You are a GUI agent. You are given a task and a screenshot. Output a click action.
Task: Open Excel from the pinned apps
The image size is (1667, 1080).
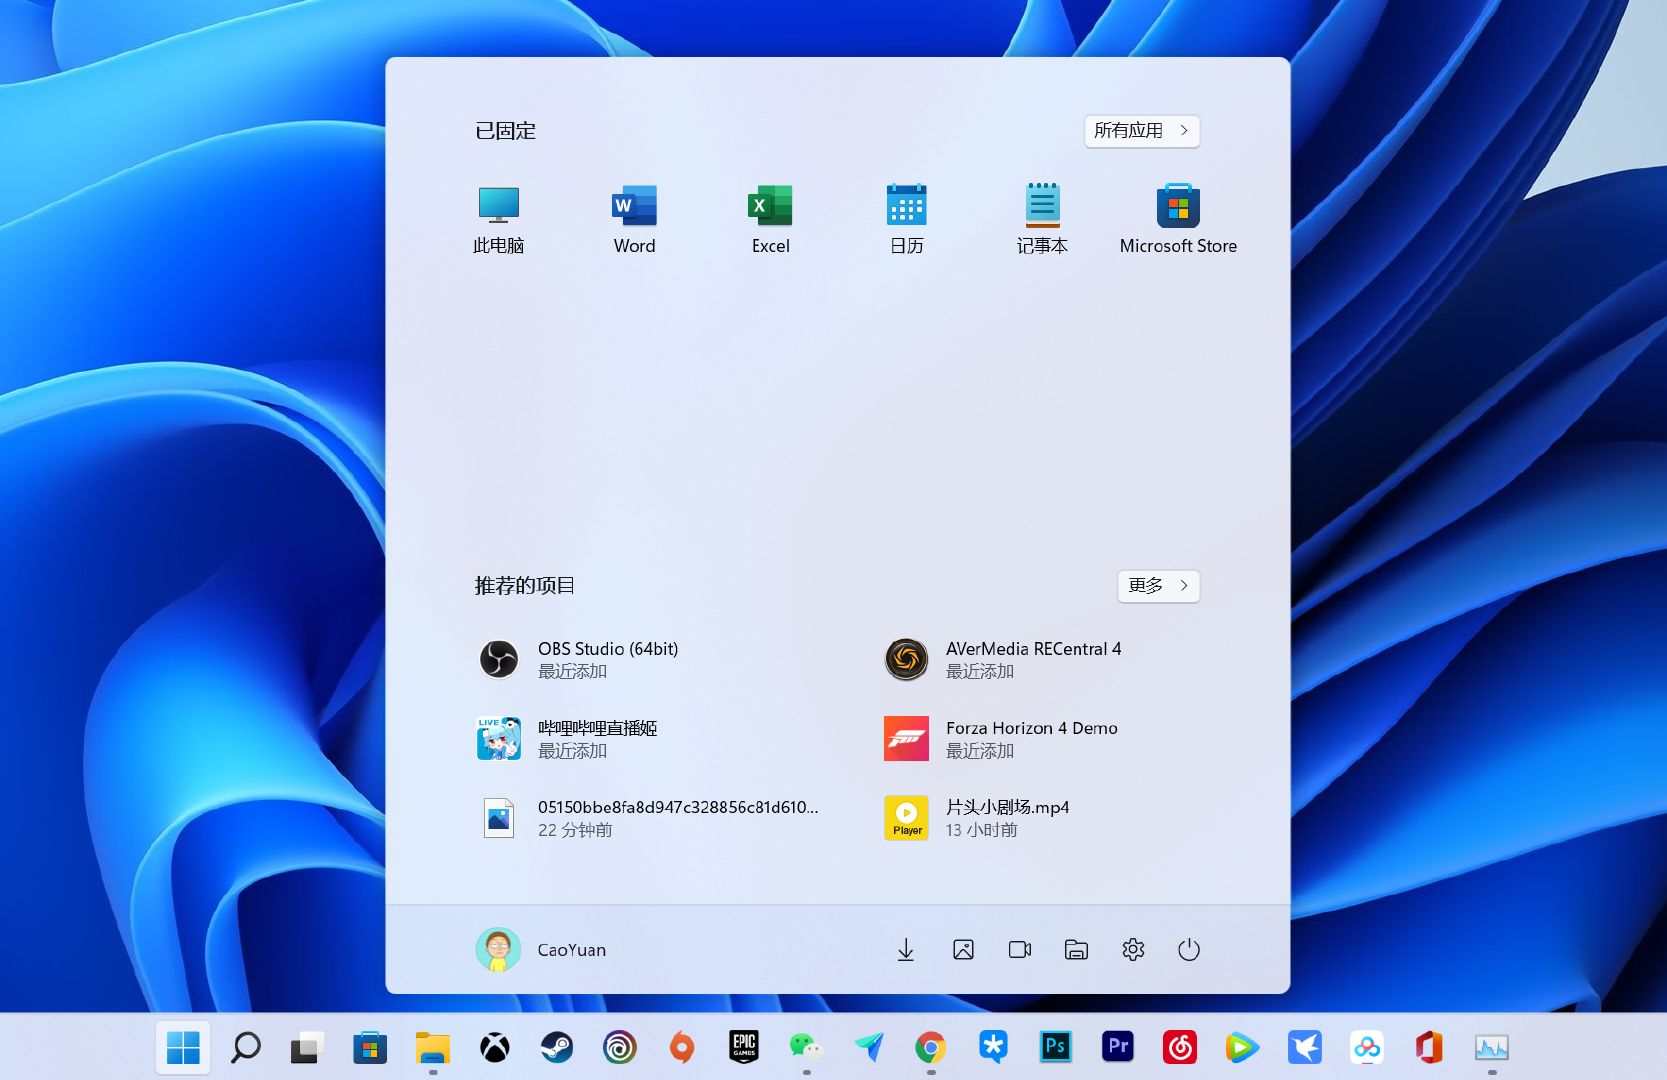point(770,218)
